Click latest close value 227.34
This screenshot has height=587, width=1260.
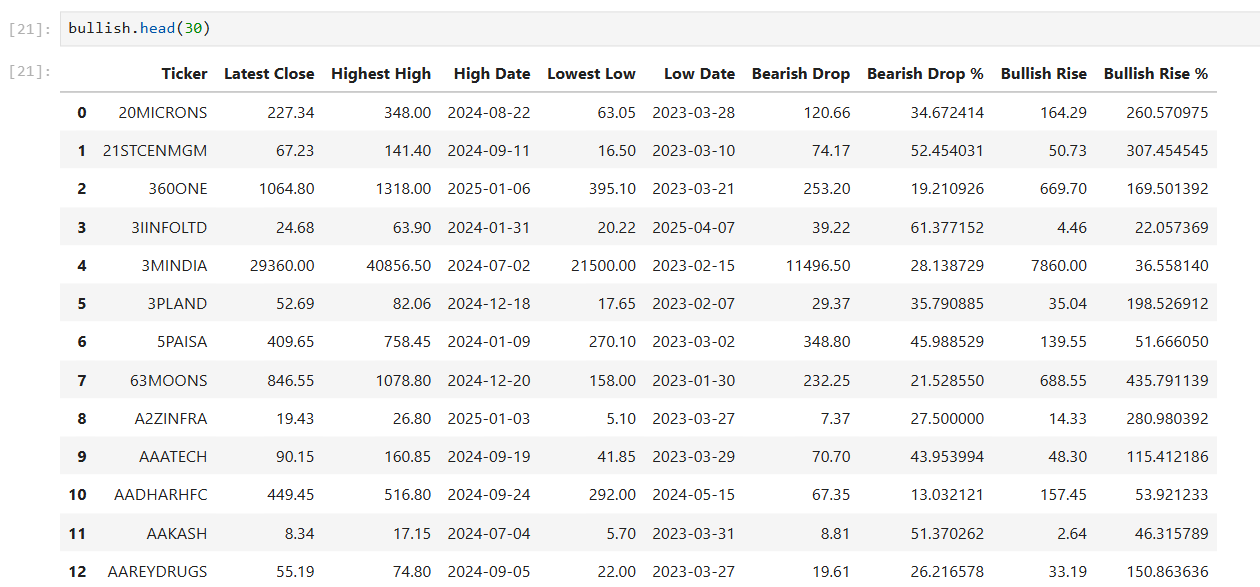pyautogui.click(x=291, y=113)
